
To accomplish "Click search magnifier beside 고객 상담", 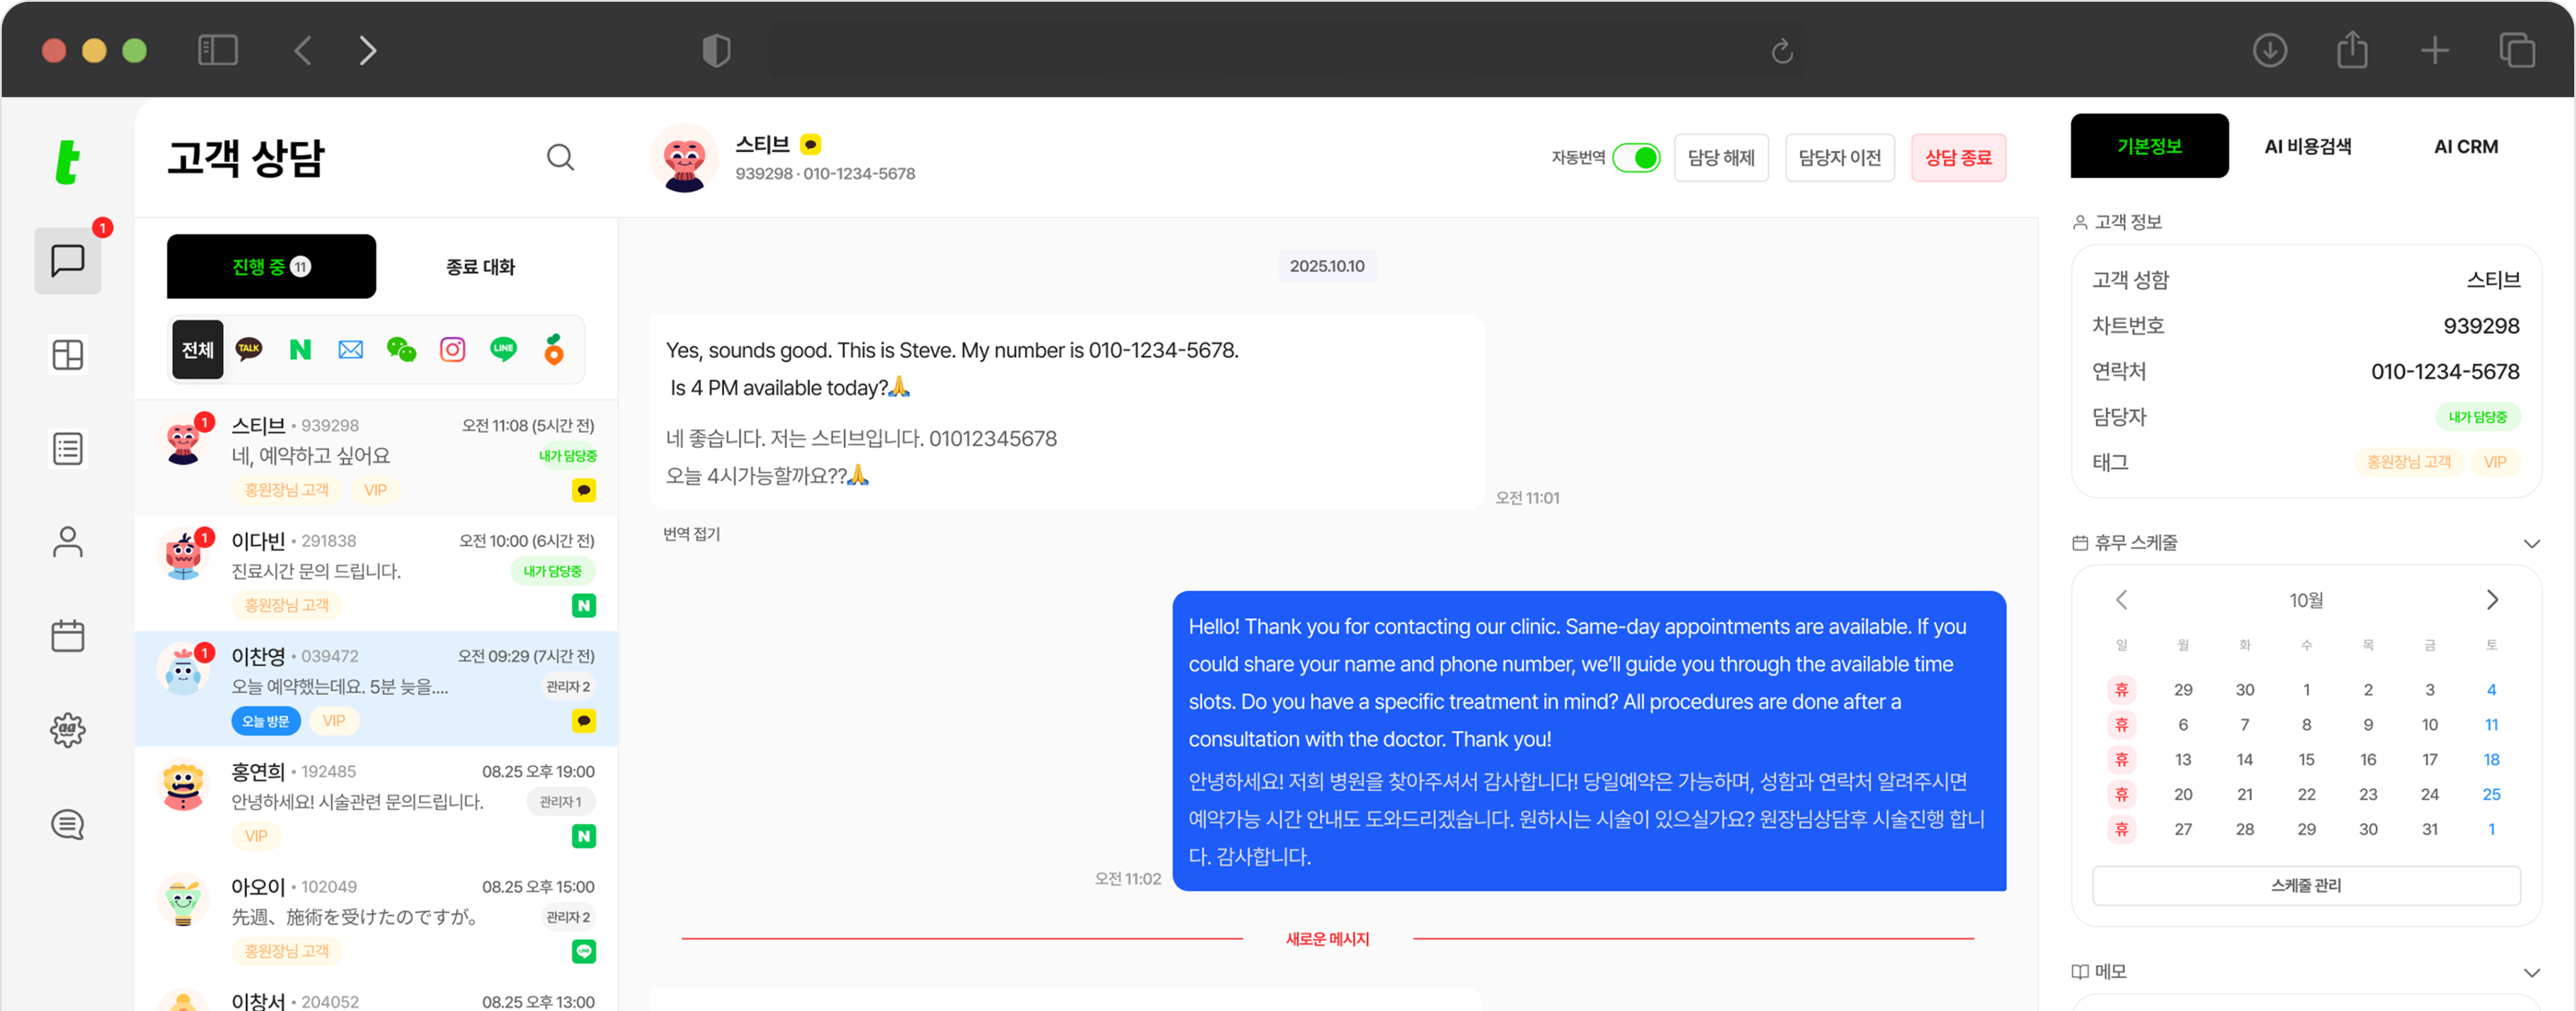I will click(560, 157).
